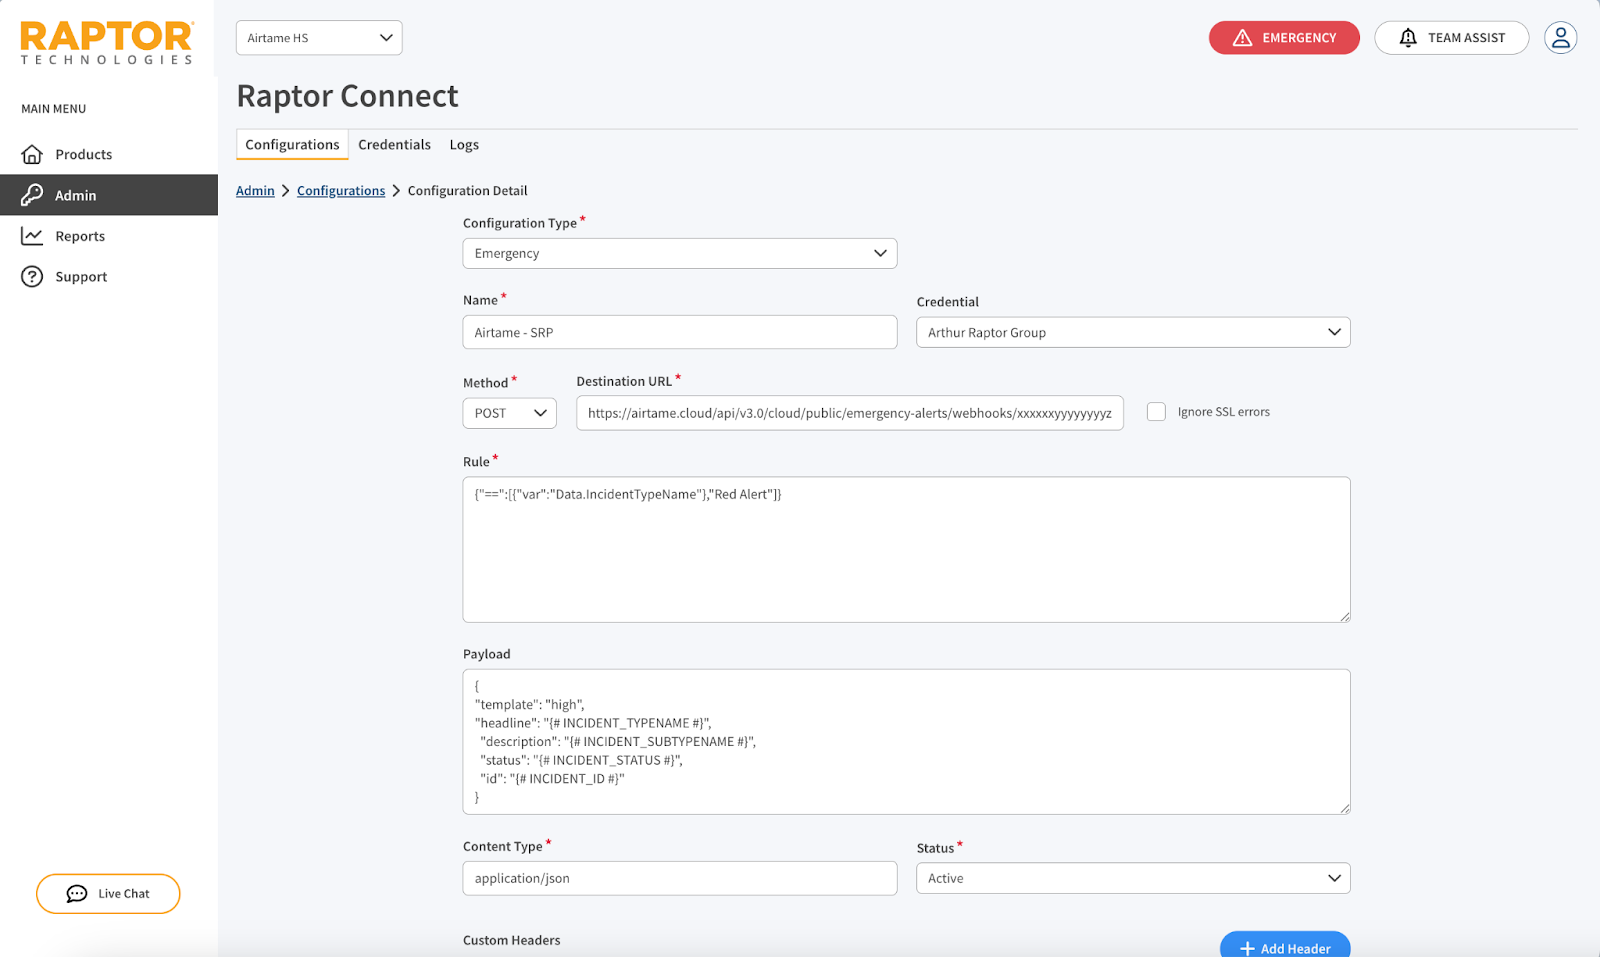Click the Reports chart icon
Image resolution: width=1600 pixels, height=957 pixels.
32,236
